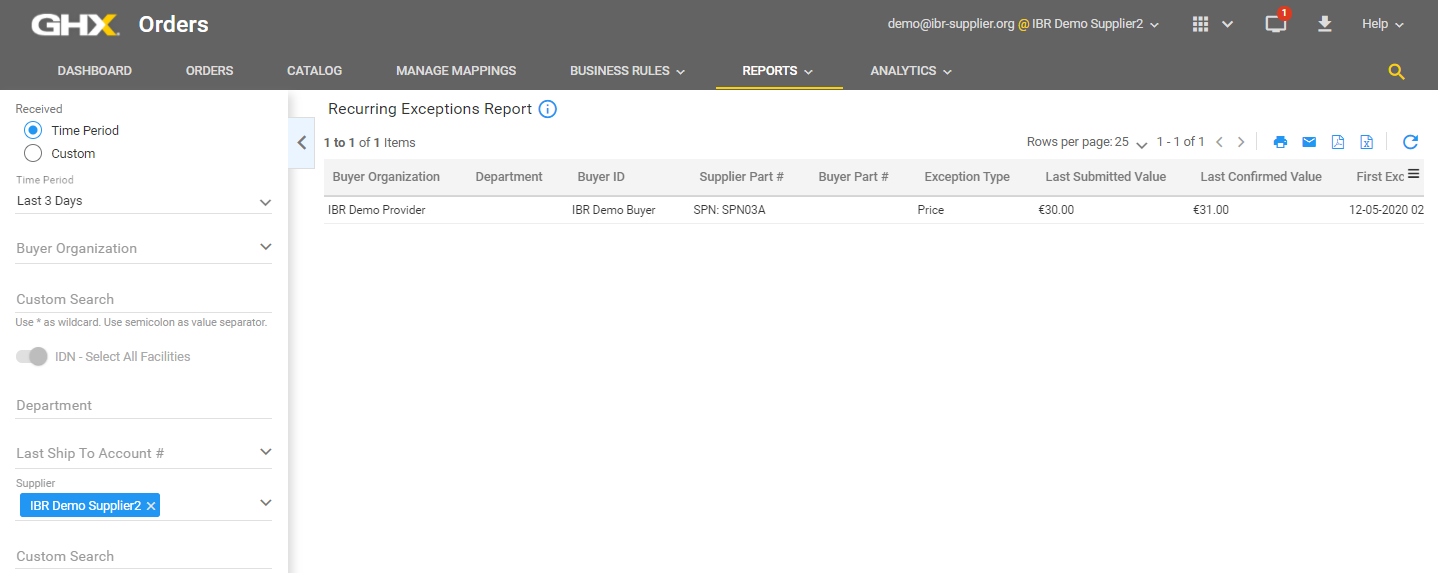Switch to the Orders tab
This screenshot has height=573, width=1438.
pos(210,71)
